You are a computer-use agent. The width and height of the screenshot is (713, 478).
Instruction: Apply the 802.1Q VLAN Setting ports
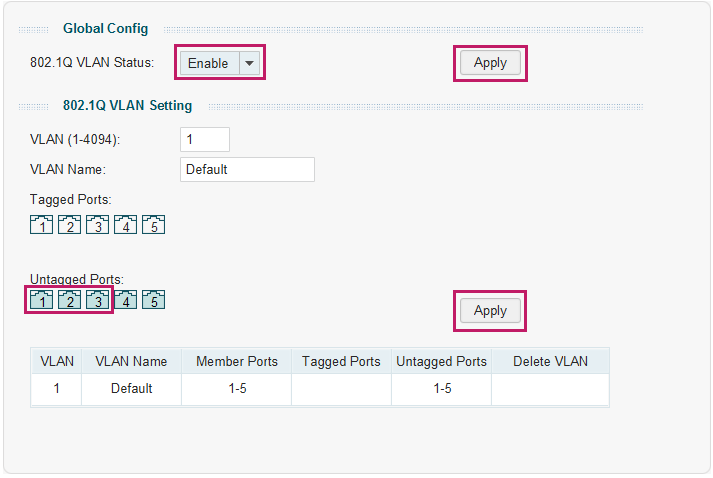(490, 311)
